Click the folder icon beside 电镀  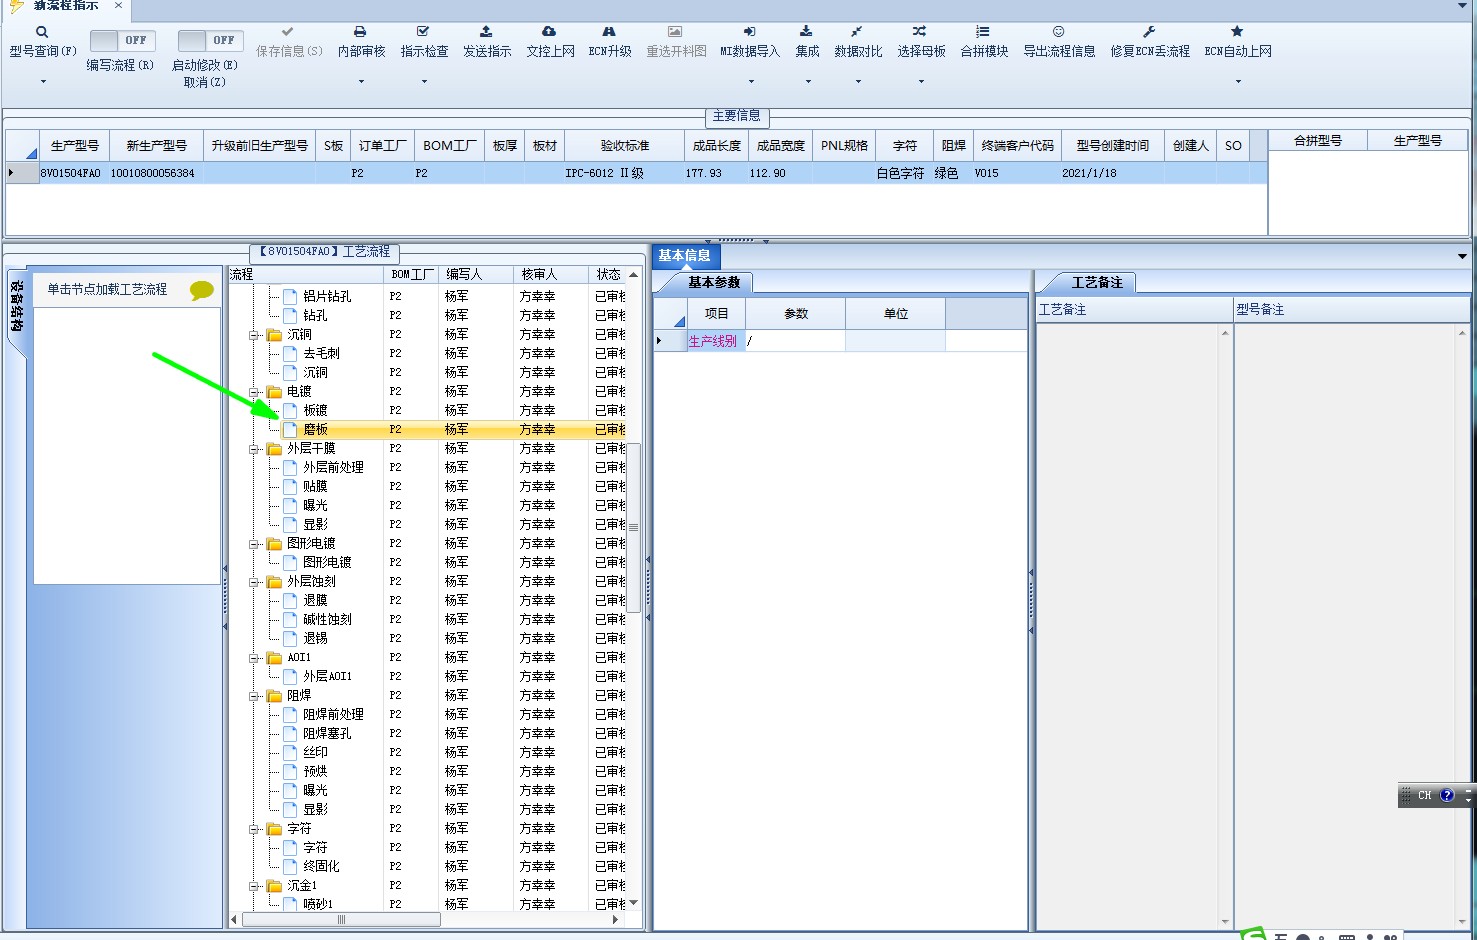coord(275,391)
